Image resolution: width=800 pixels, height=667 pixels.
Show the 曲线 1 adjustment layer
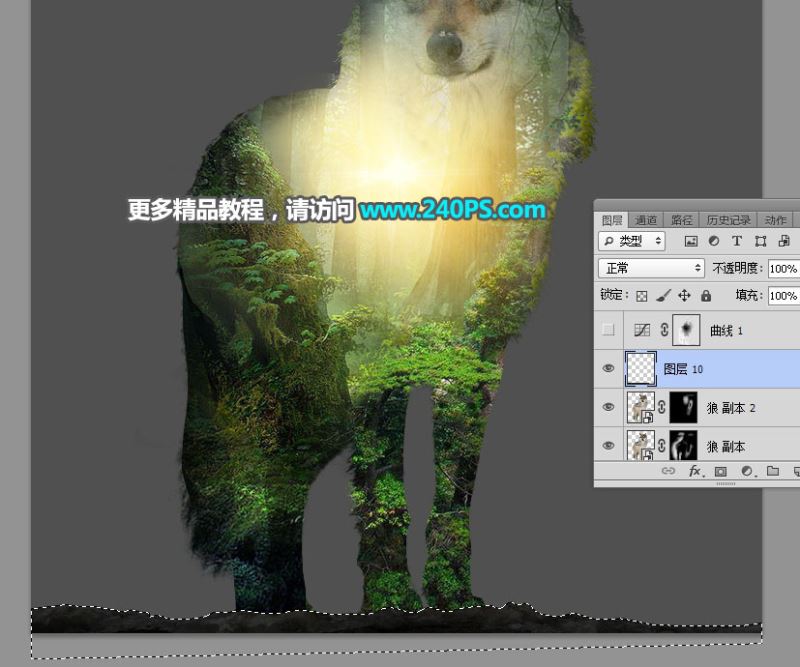(608, 330)
